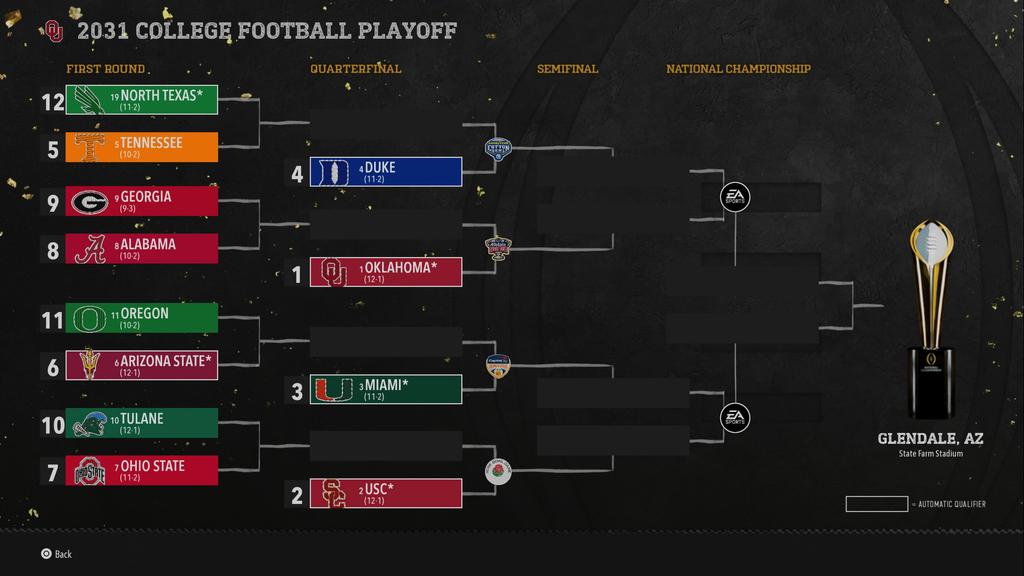Click the upper EA Sports semifinal logo

pyautogui.click(x=735, y=197)
